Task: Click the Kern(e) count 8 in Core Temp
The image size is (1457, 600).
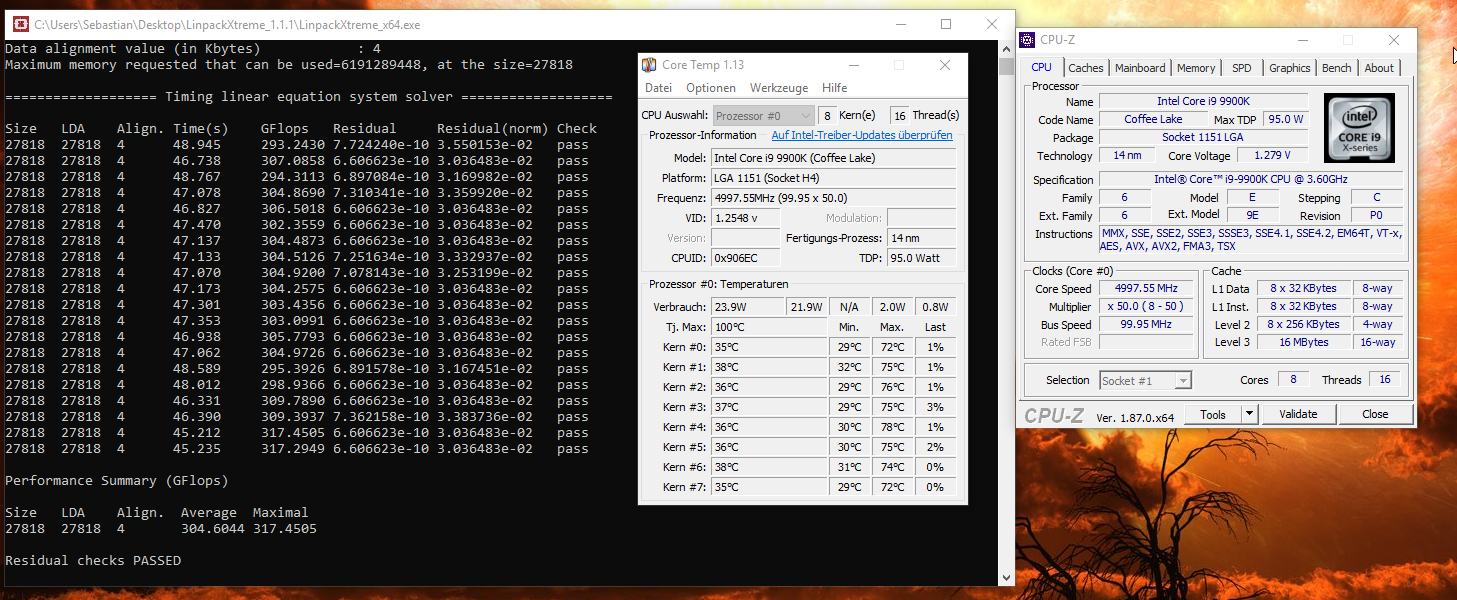Action: pyautogui.click(x=828, y=116)
